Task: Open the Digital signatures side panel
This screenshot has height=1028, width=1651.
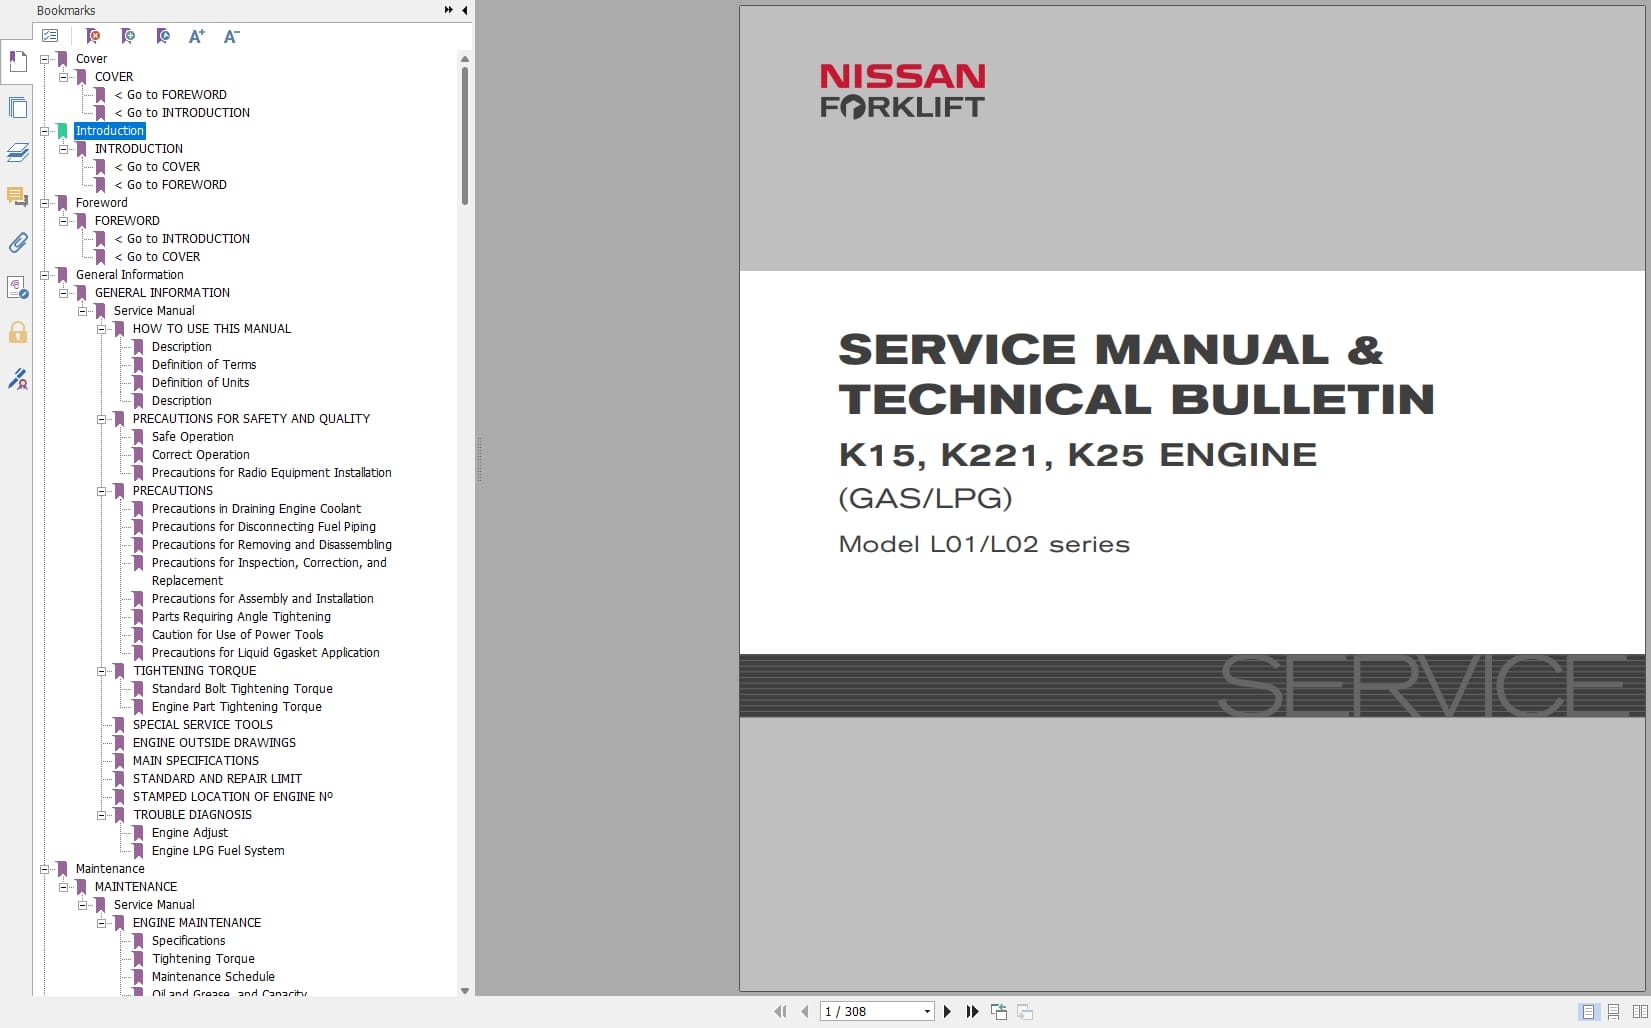Action: [17, 288]
